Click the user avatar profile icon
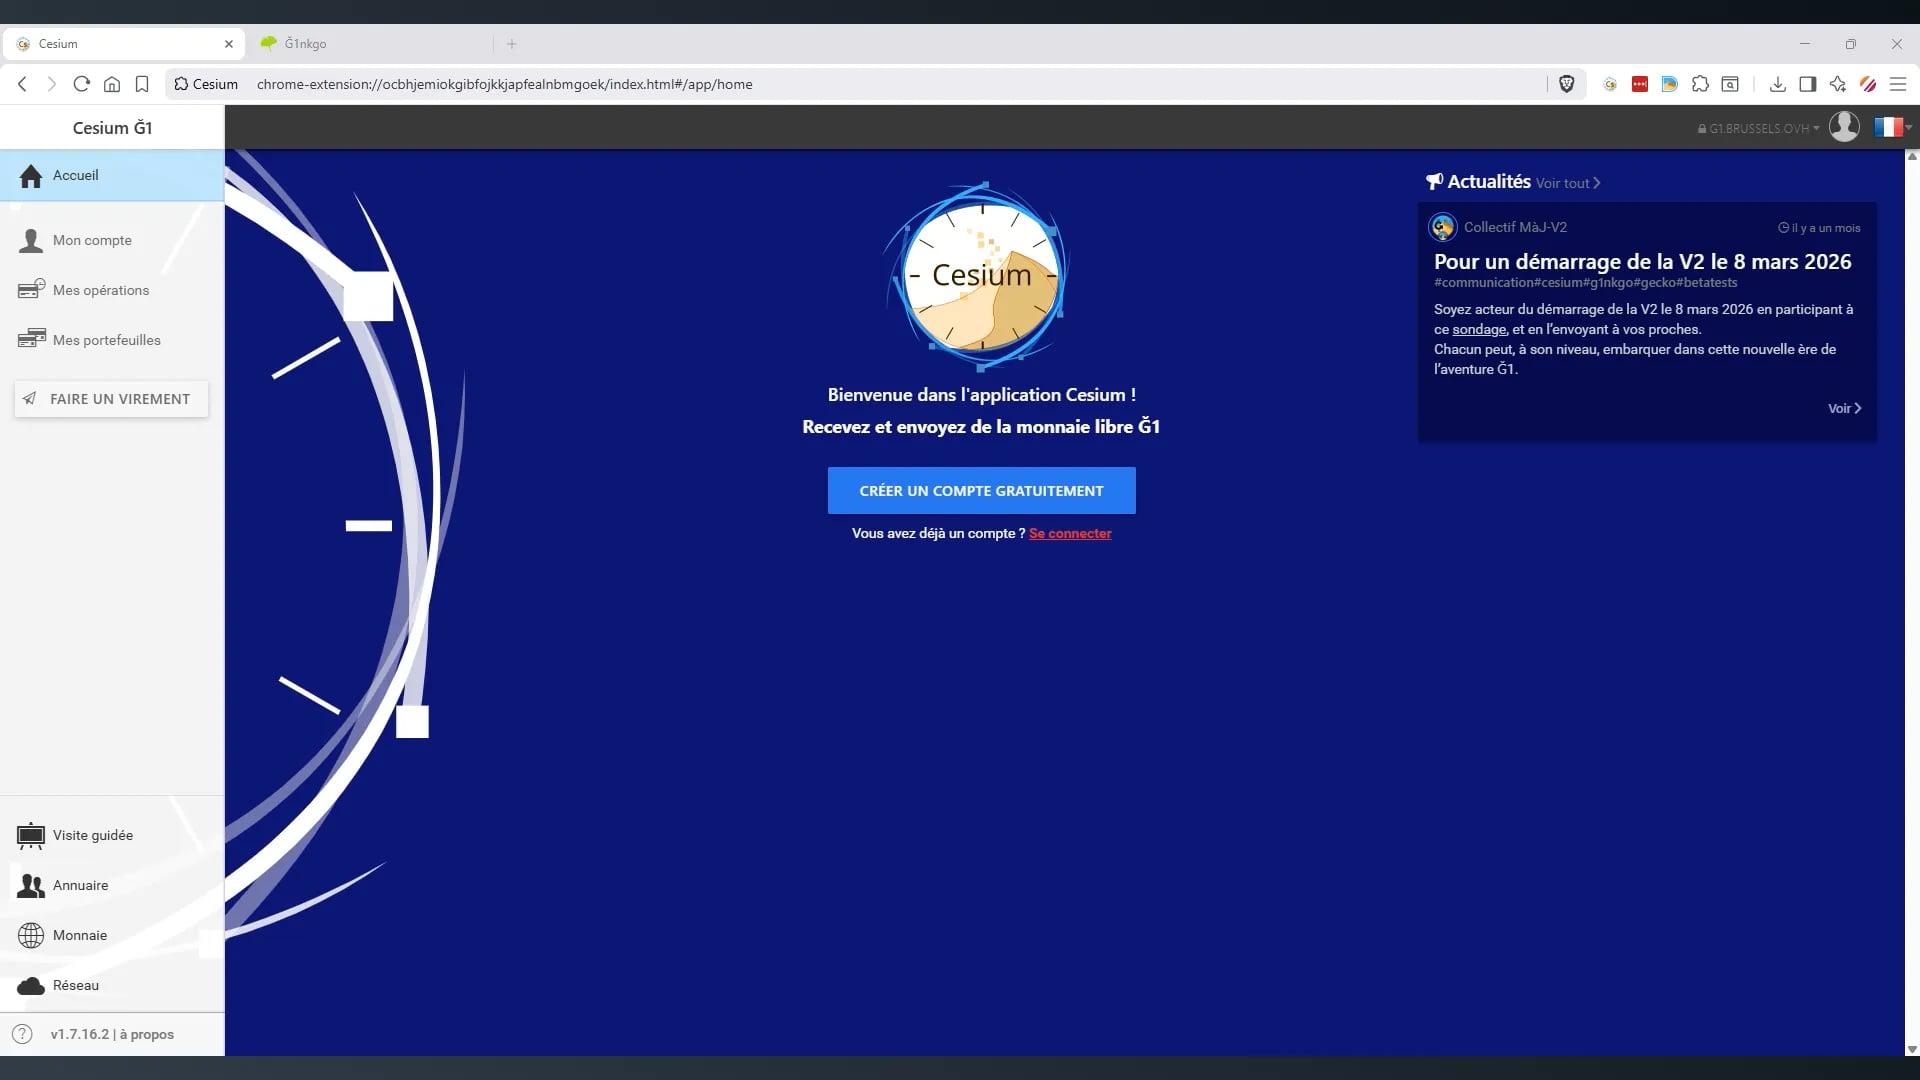This screenshot has width=1920, height=1080. click(1844, 127)
